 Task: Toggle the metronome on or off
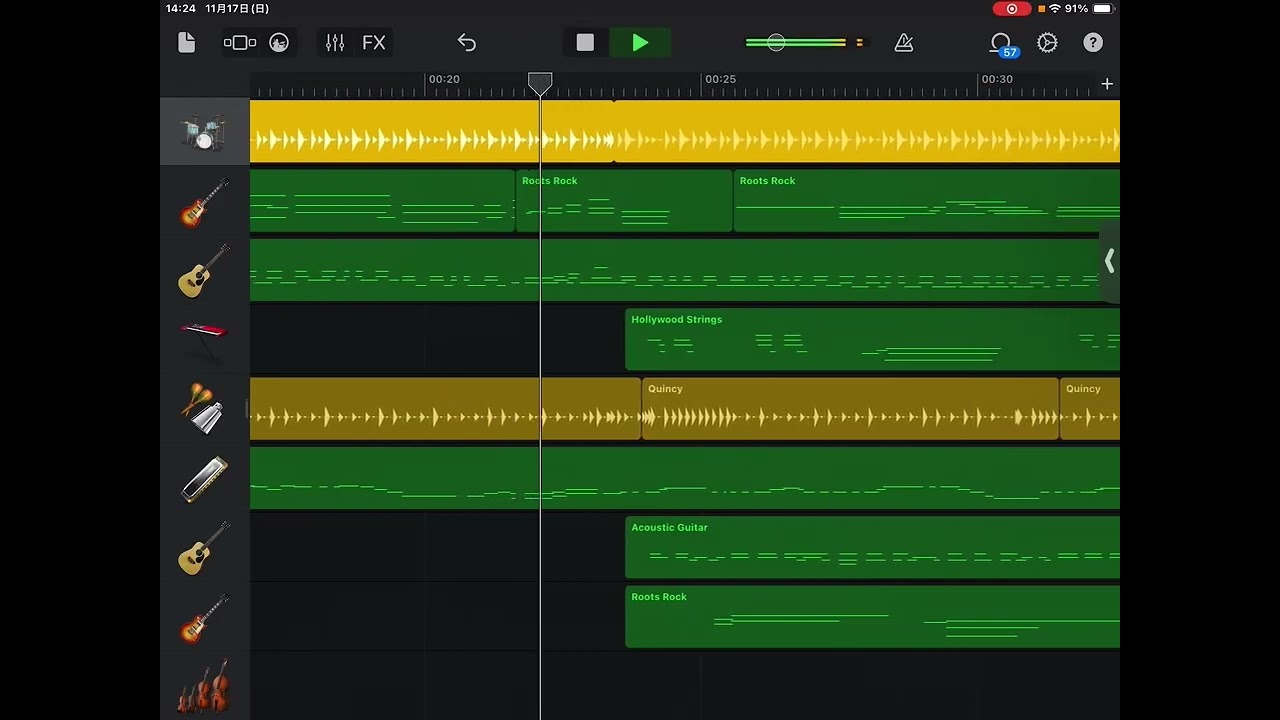click(904, 42)
